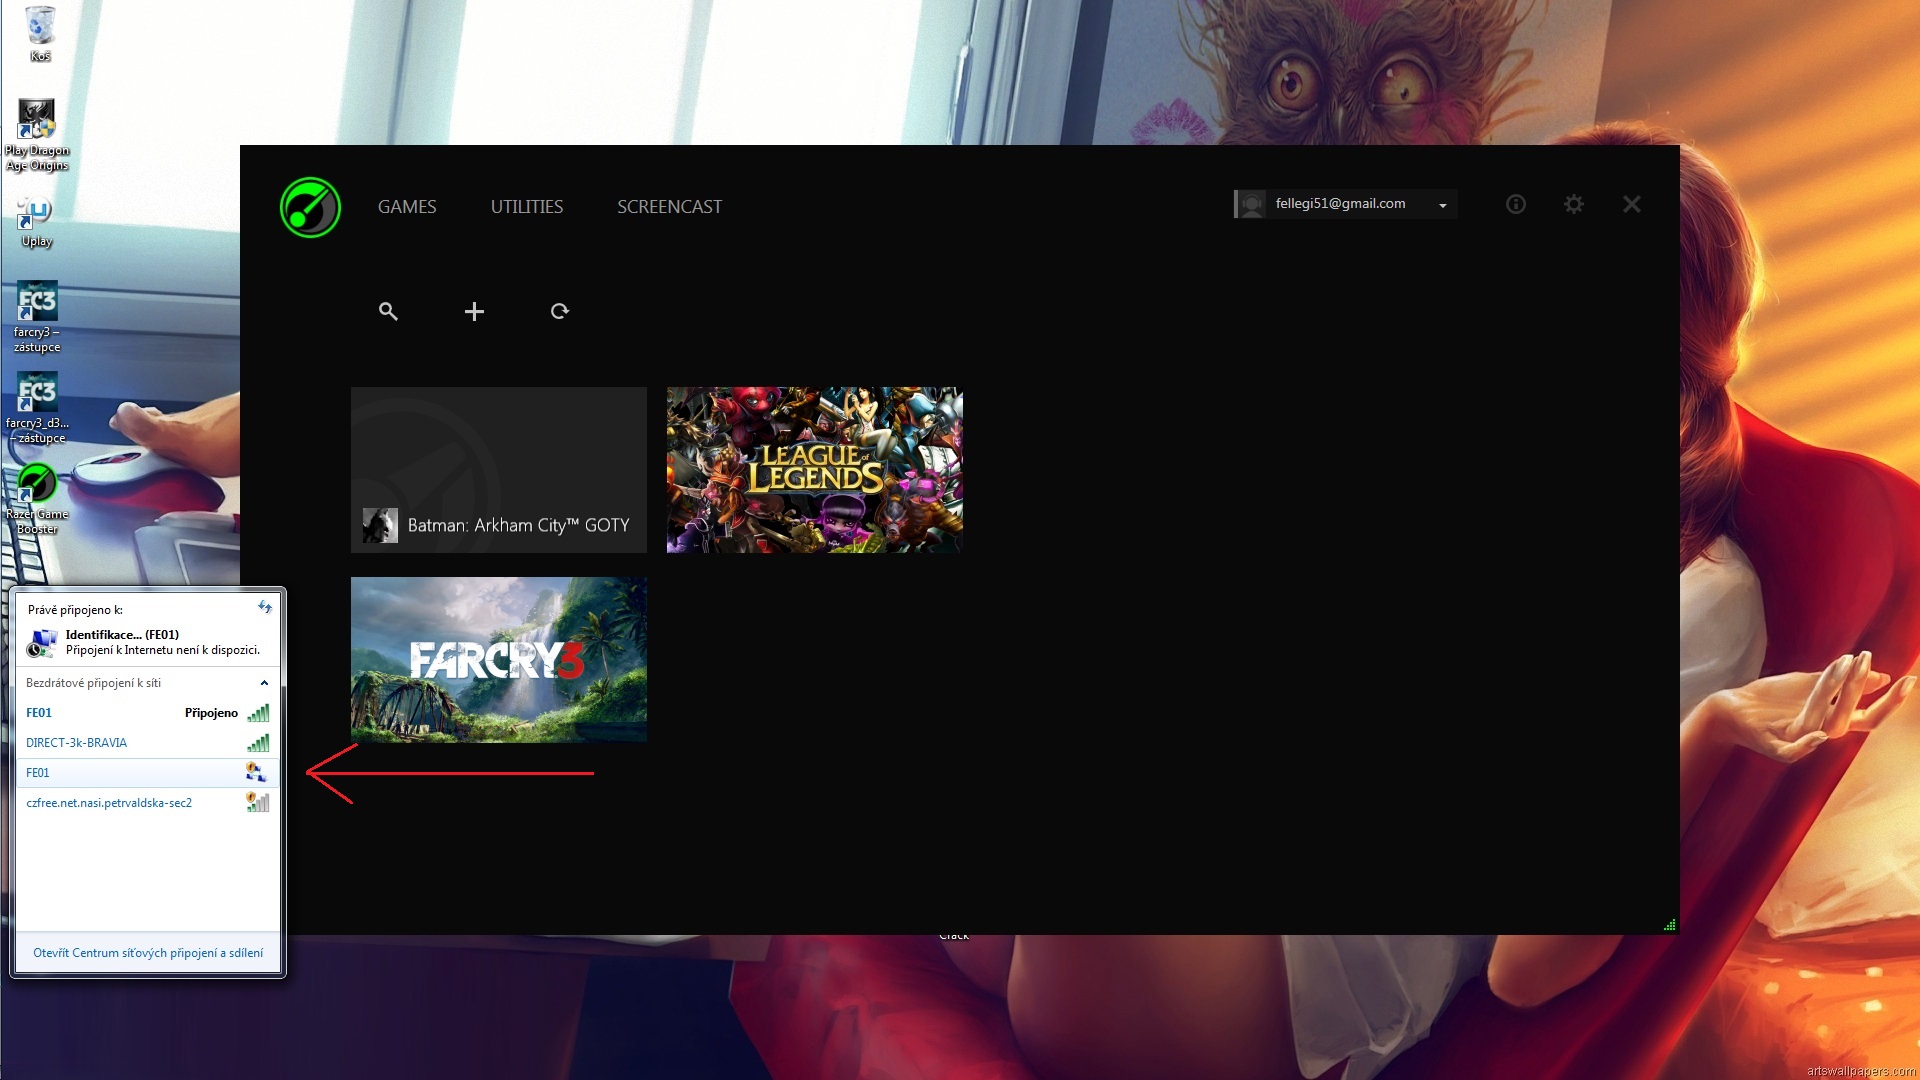Click the search magnifier icon
The height and width of the screenshot is (1080, 1920).
click(388, 311)
